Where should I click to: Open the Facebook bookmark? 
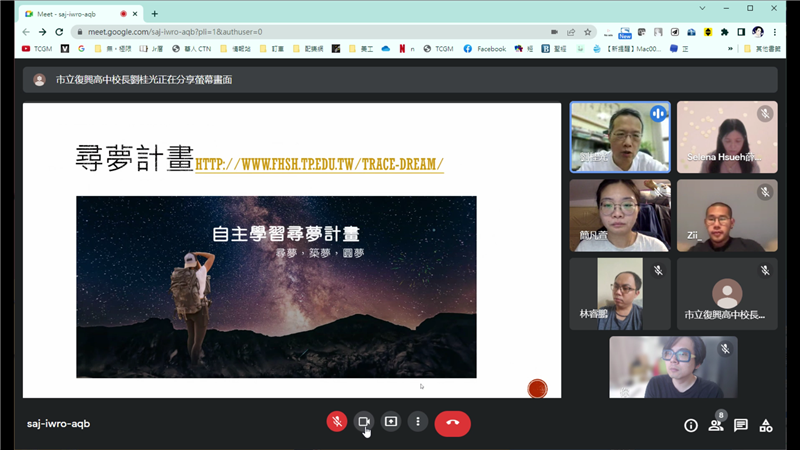pos(484,48)
